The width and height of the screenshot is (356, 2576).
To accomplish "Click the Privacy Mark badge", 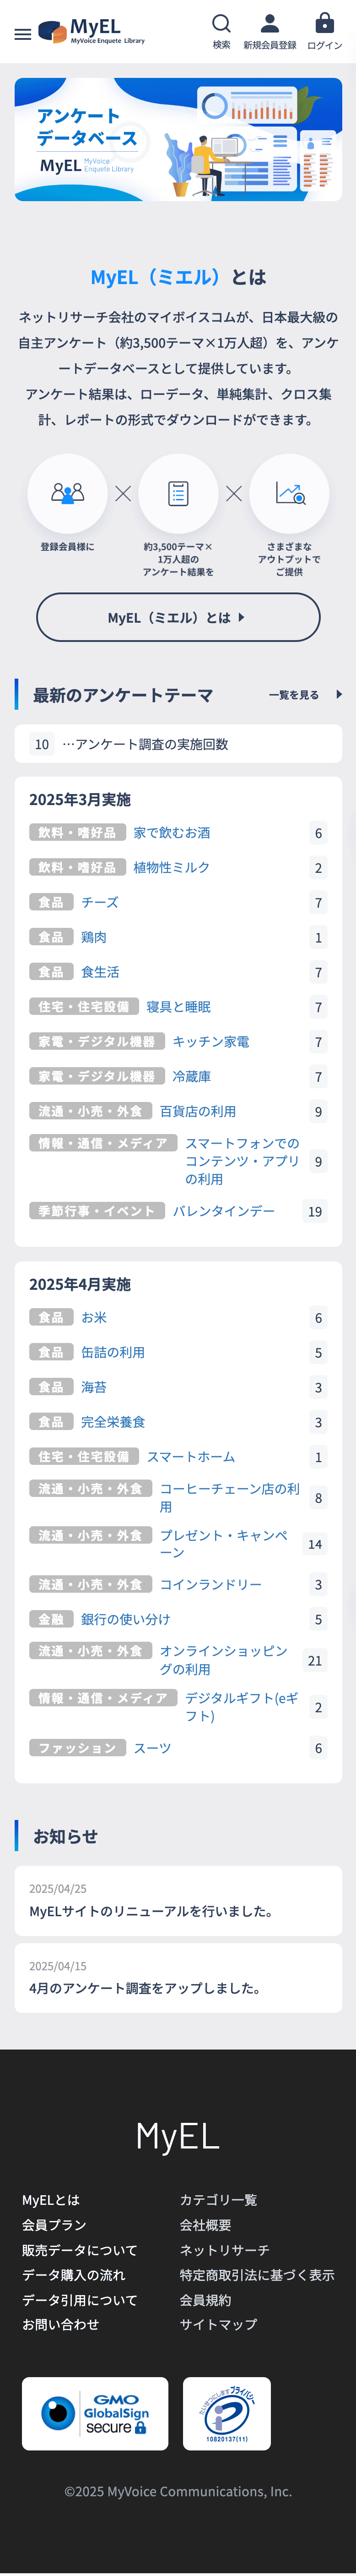I will click(x=227, y=2413).
